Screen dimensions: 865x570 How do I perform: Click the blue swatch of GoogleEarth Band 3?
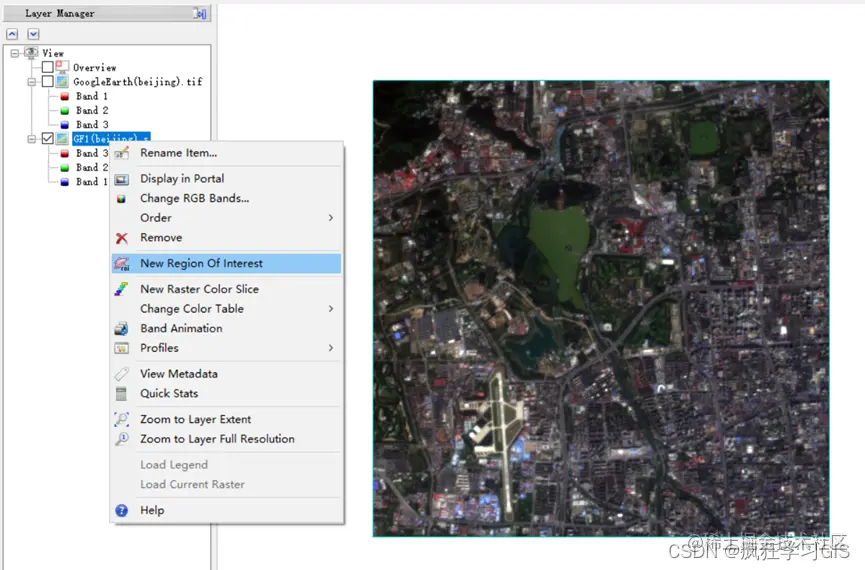click(65, 125)
